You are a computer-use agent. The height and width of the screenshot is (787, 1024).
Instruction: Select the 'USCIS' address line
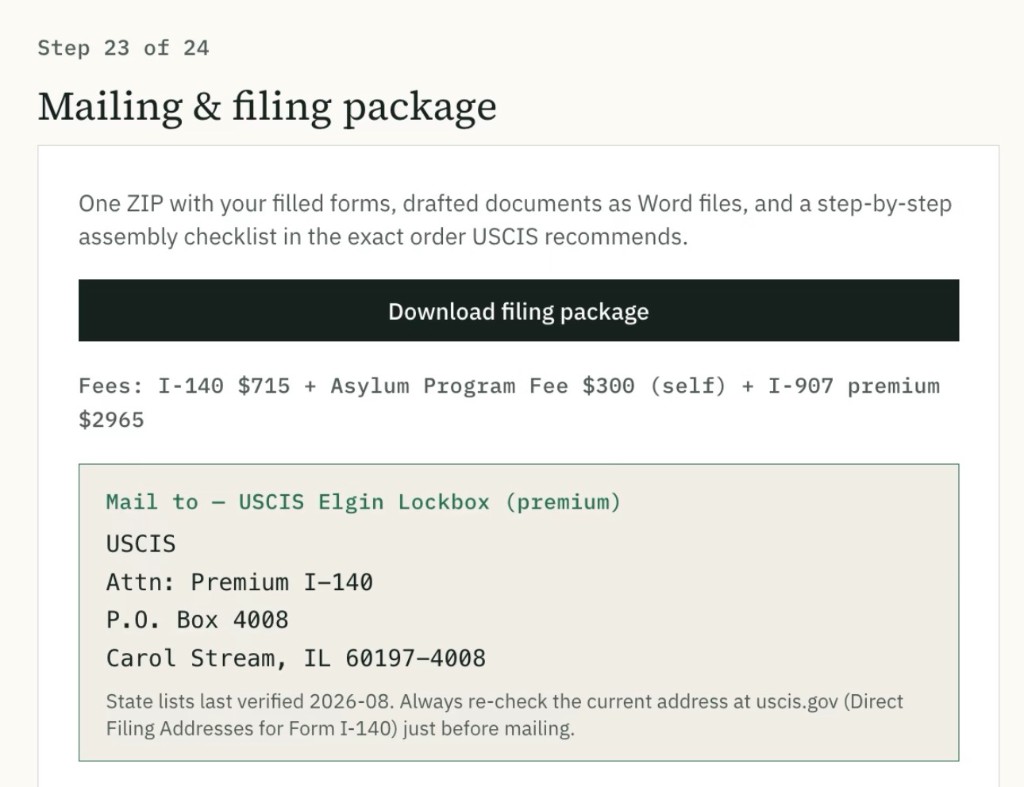(141, 544)
